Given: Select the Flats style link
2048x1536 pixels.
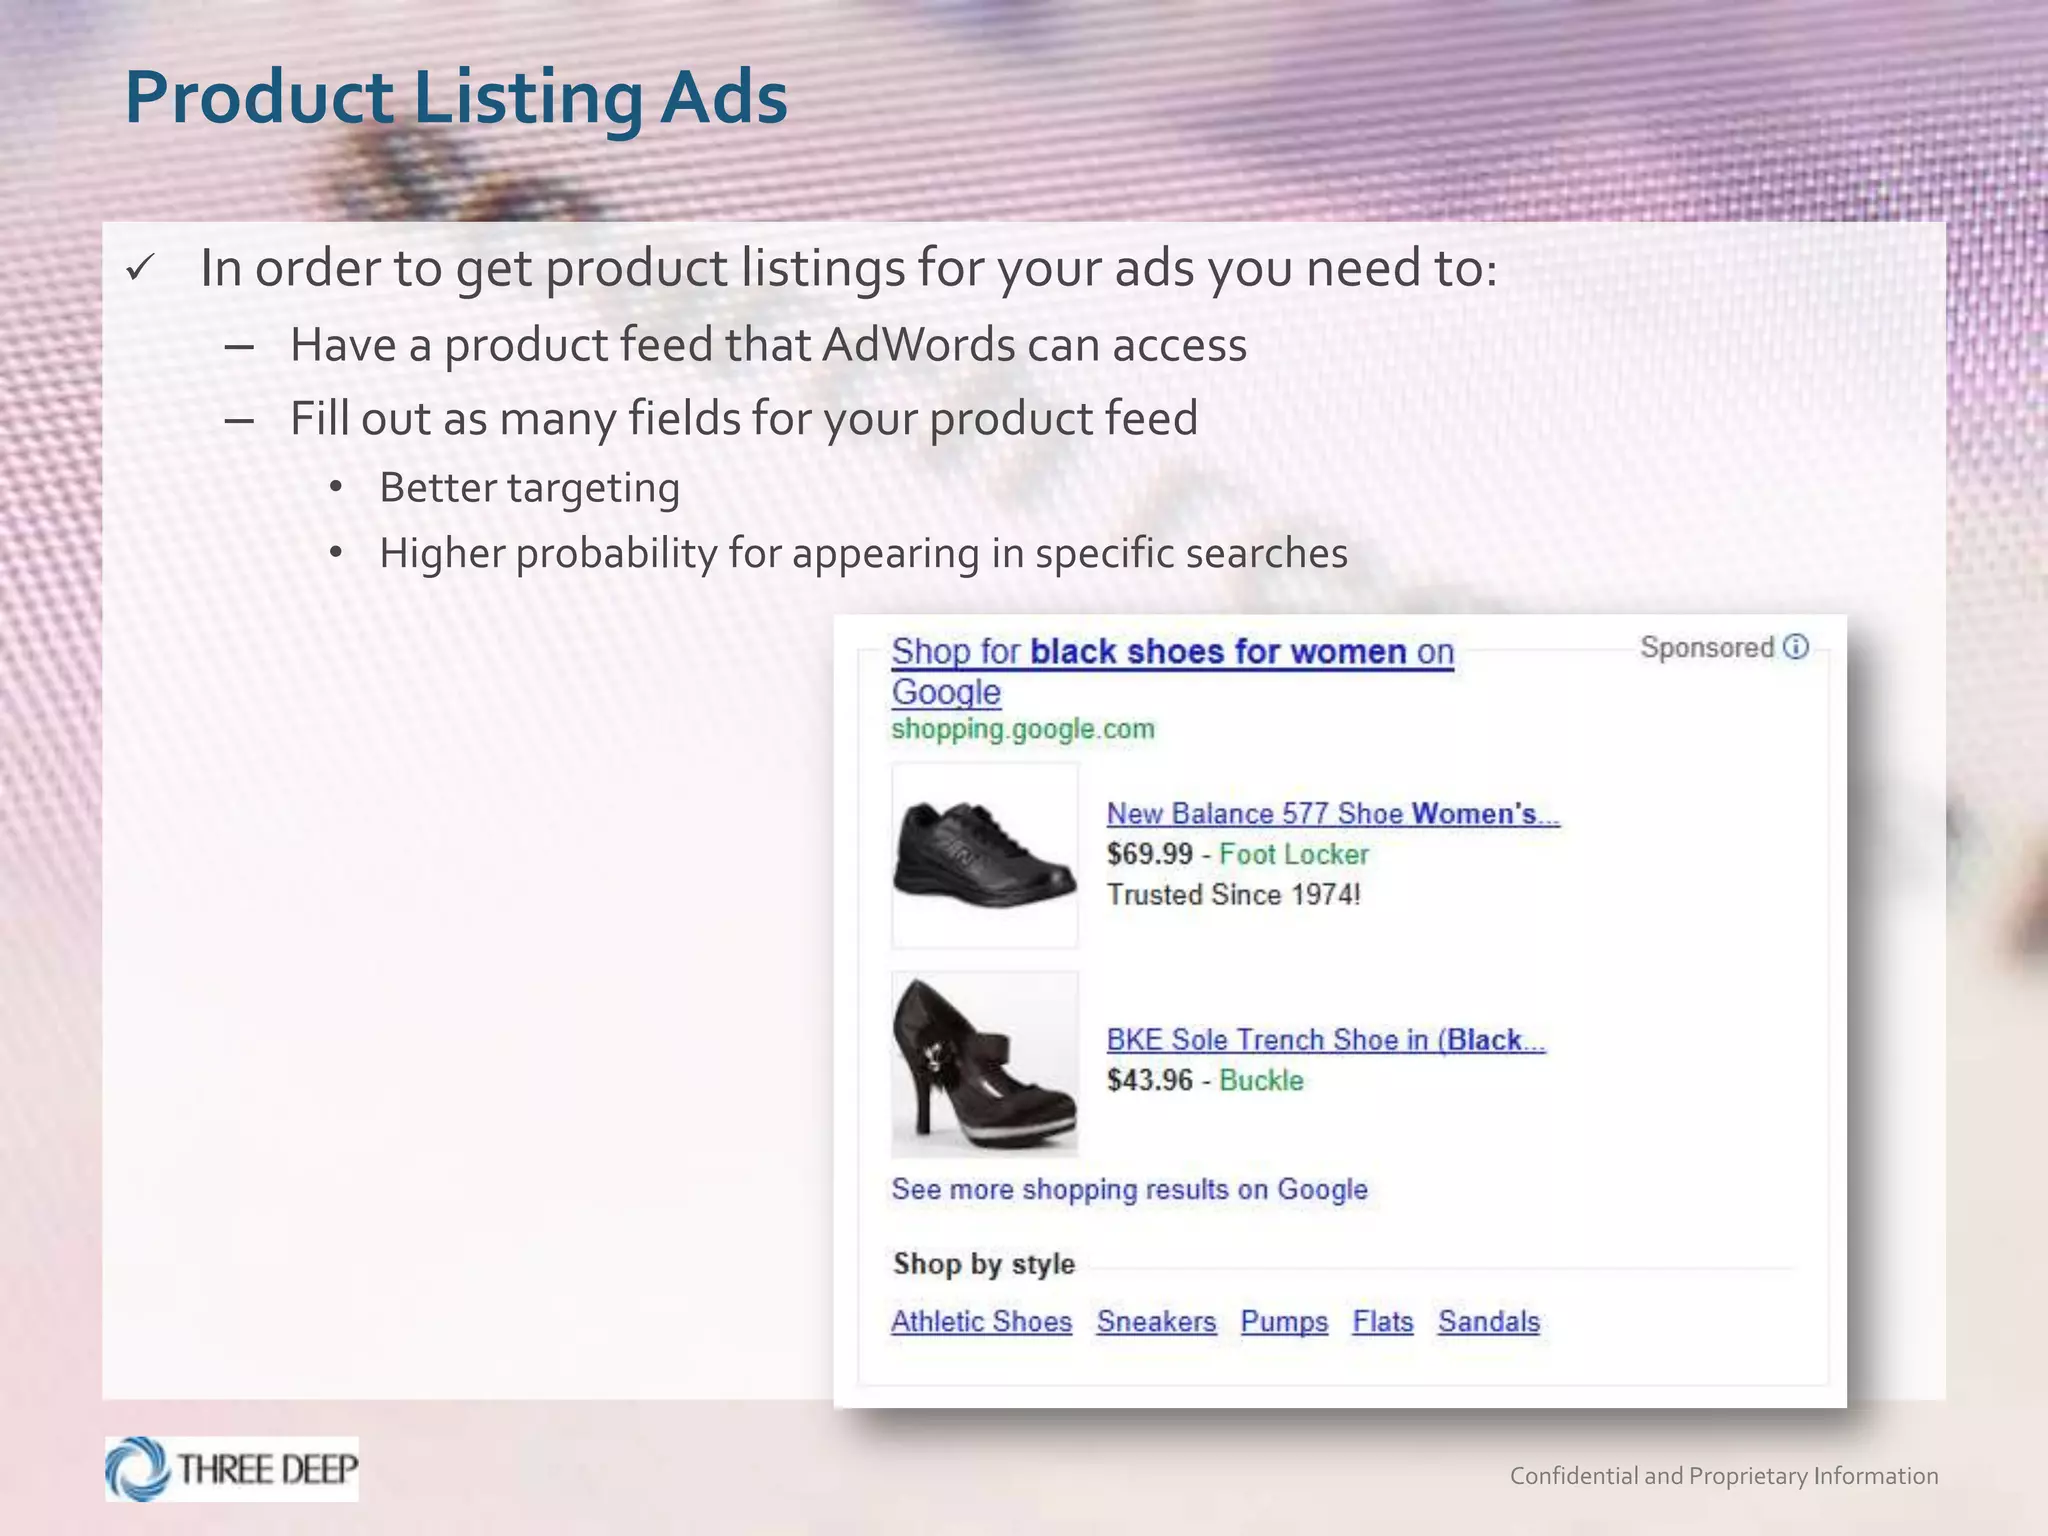Looking at the screenshot, I should (1383, 1321).
